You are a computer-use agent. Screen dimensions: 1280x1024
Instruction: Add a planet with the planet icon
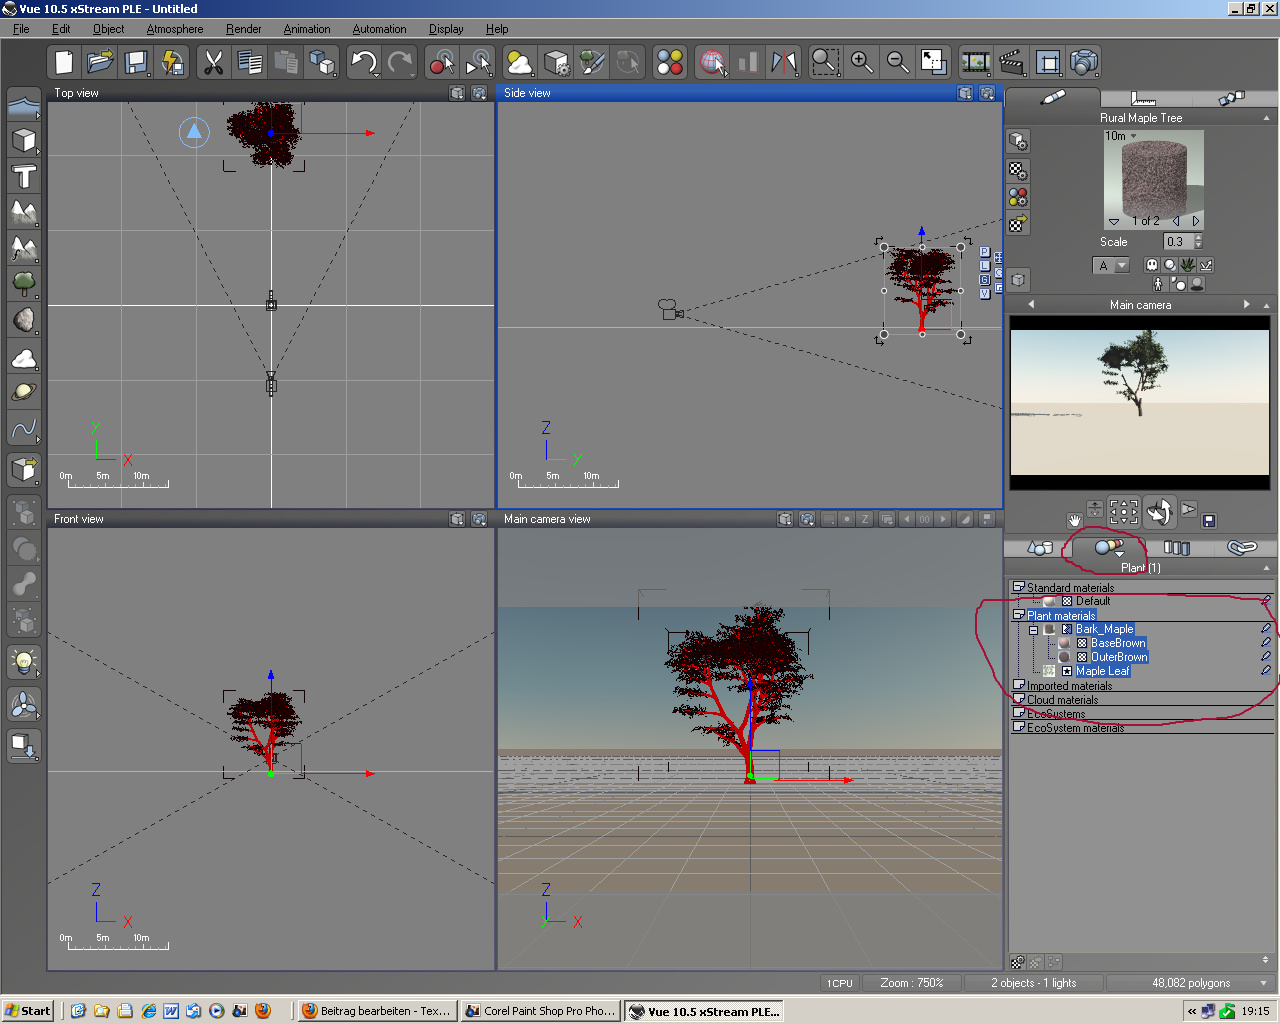(x=24, y=393)
